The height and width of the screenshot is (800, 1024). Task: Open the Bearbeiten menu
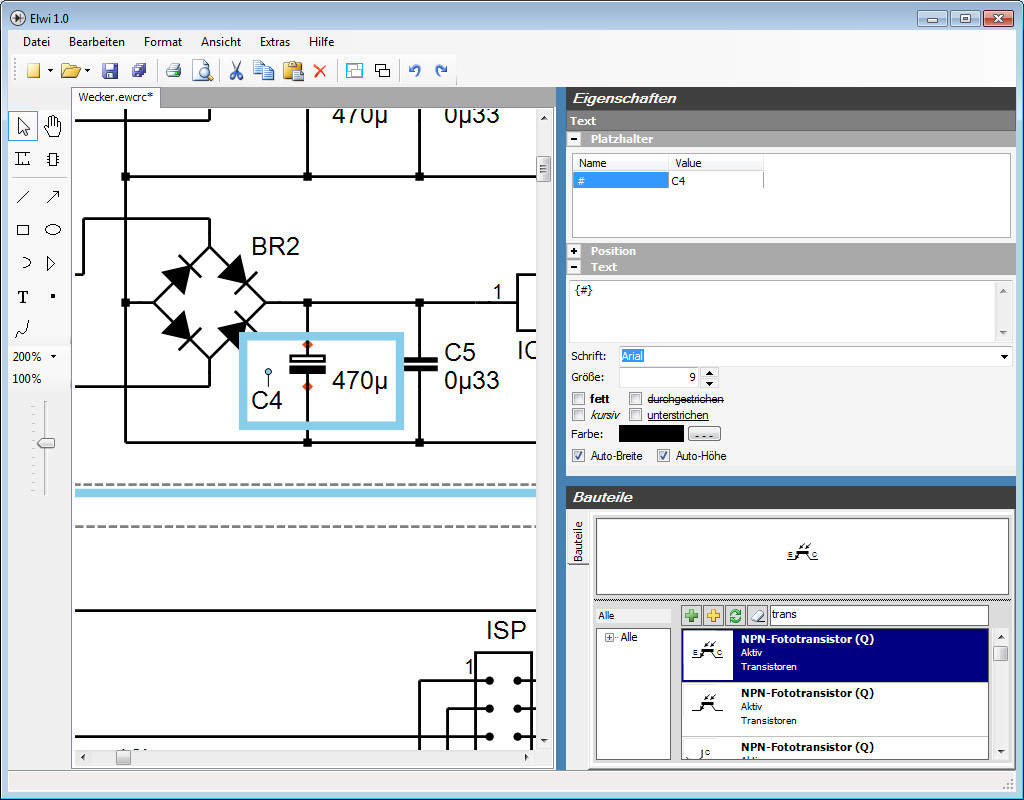97,42
